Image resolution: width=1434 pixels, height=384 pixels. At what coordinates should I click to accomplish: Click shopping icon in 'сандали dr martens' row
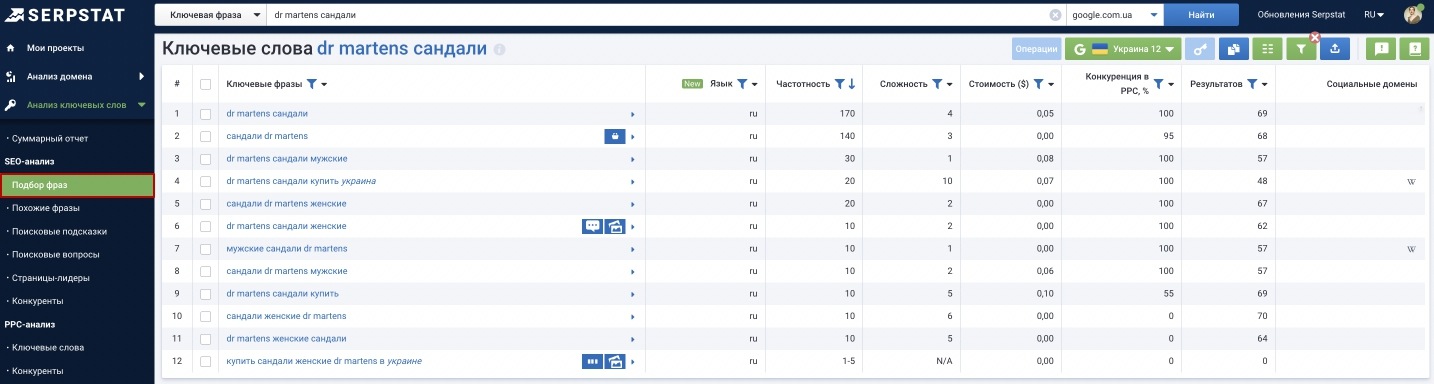click(x=615, y=136)
